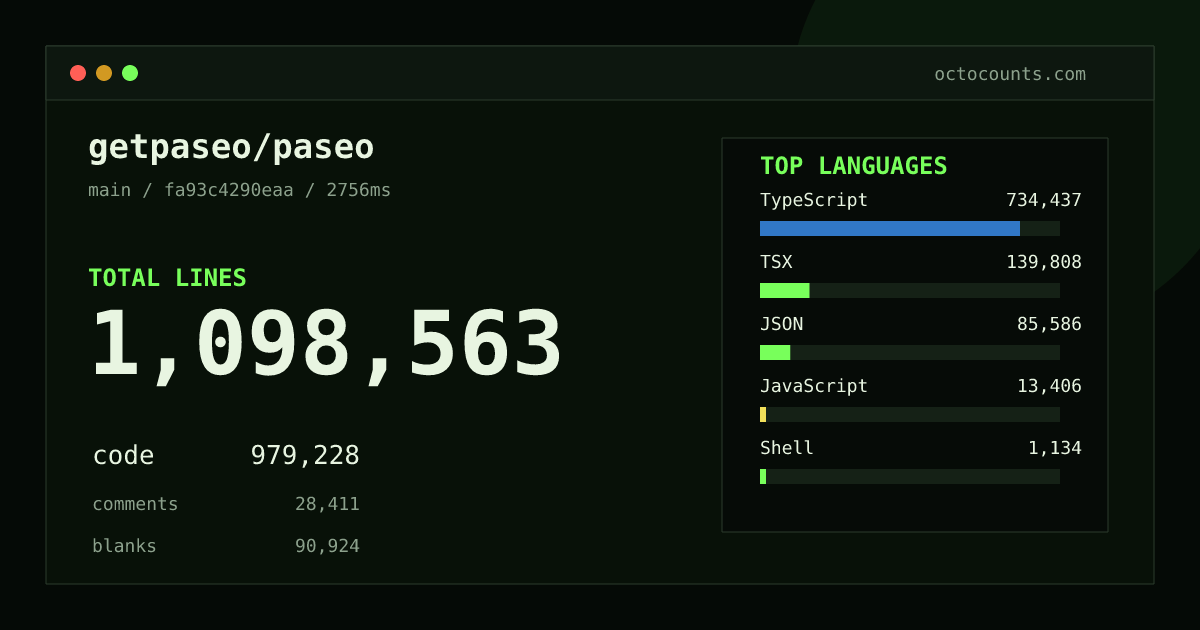The image size is (1200, 630).
Task: Click the 139,808 TSX count
Action: coord(1044,262)
